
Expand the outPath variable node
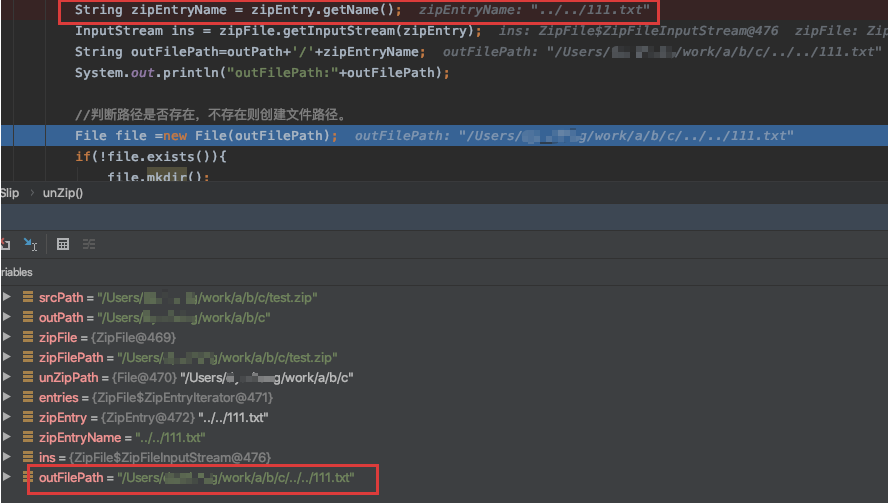pos(7,317)
